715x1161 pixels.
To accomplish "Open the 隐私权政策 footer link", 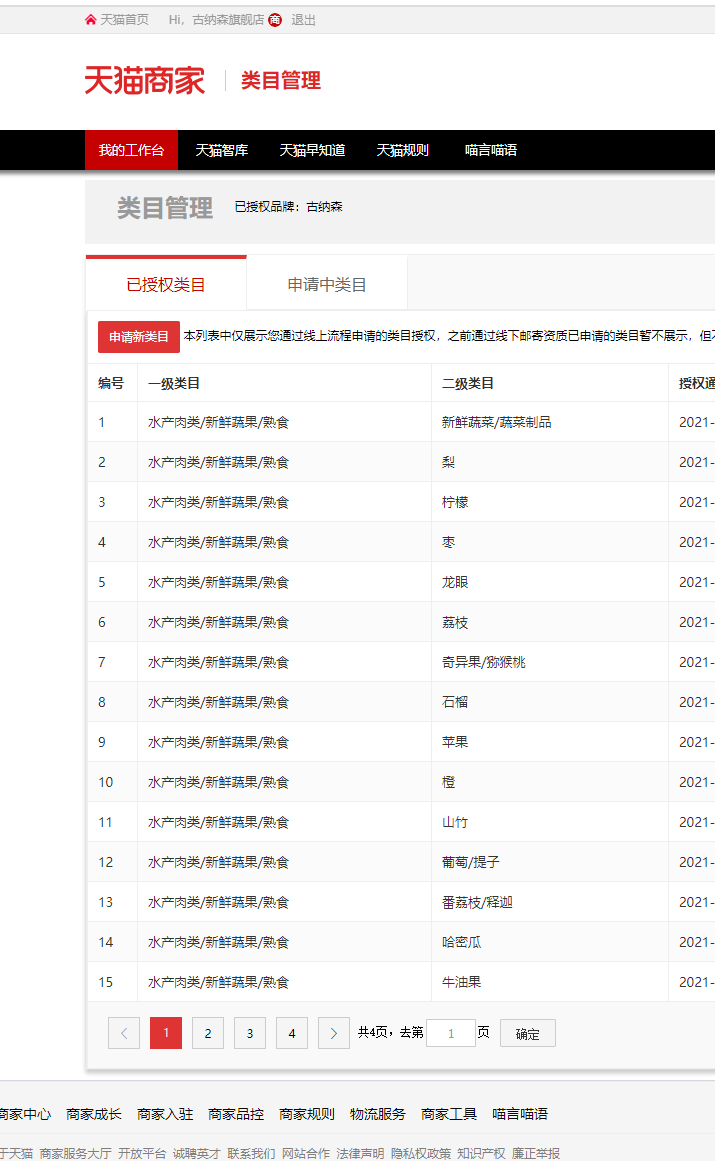I will 421,1154.
